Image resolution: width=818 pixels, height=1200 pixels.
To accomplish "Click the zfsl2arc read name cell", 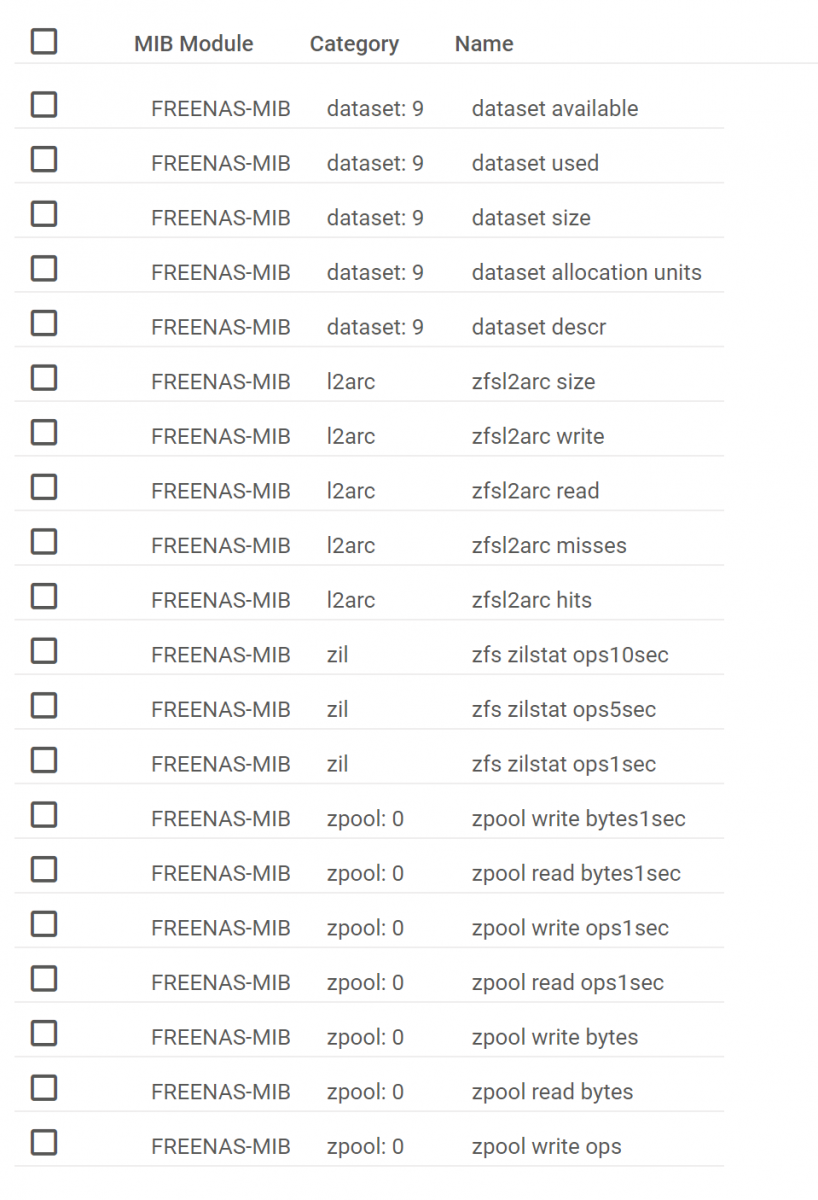I will tap(535, 491).
